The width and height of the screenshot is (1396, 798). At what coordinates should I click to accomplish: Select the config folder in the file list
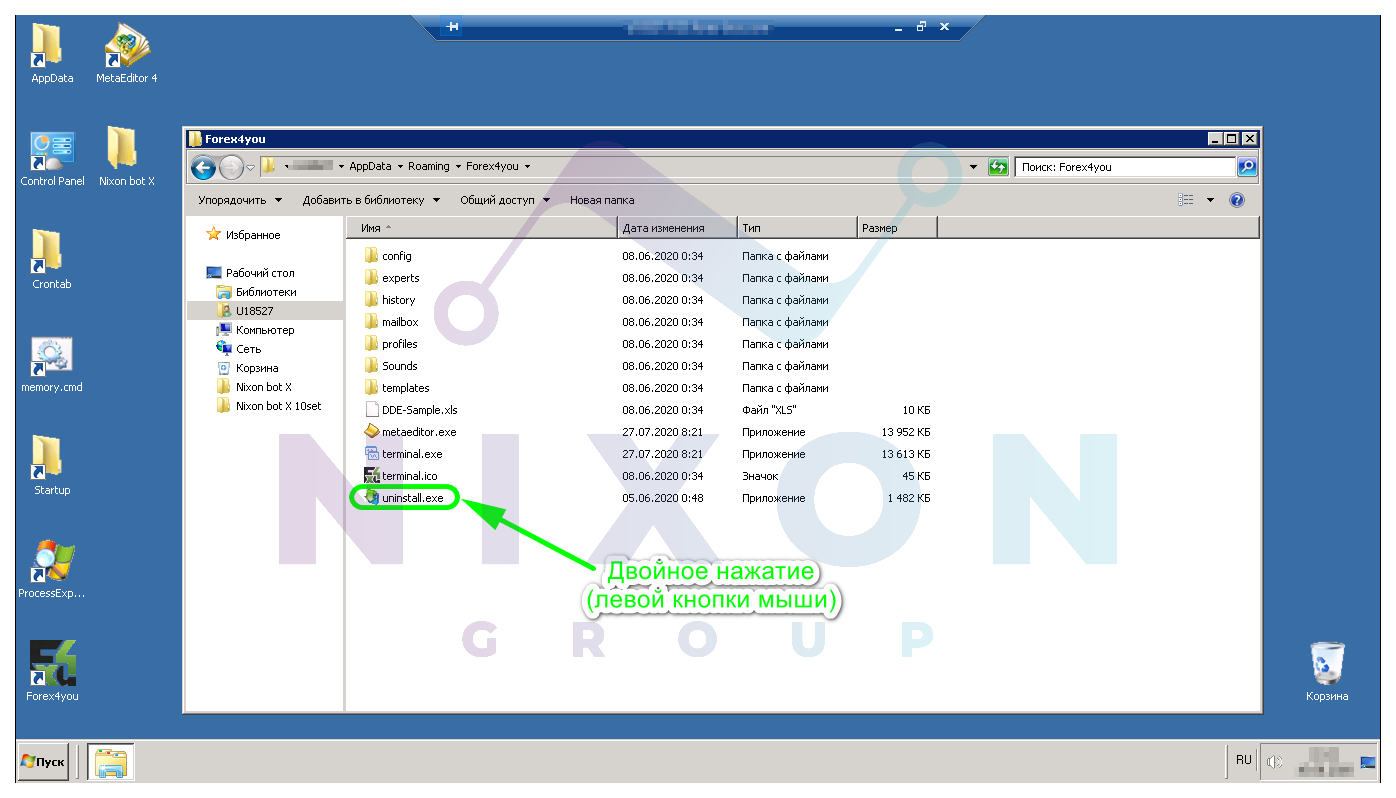click(x=388, y=256)
